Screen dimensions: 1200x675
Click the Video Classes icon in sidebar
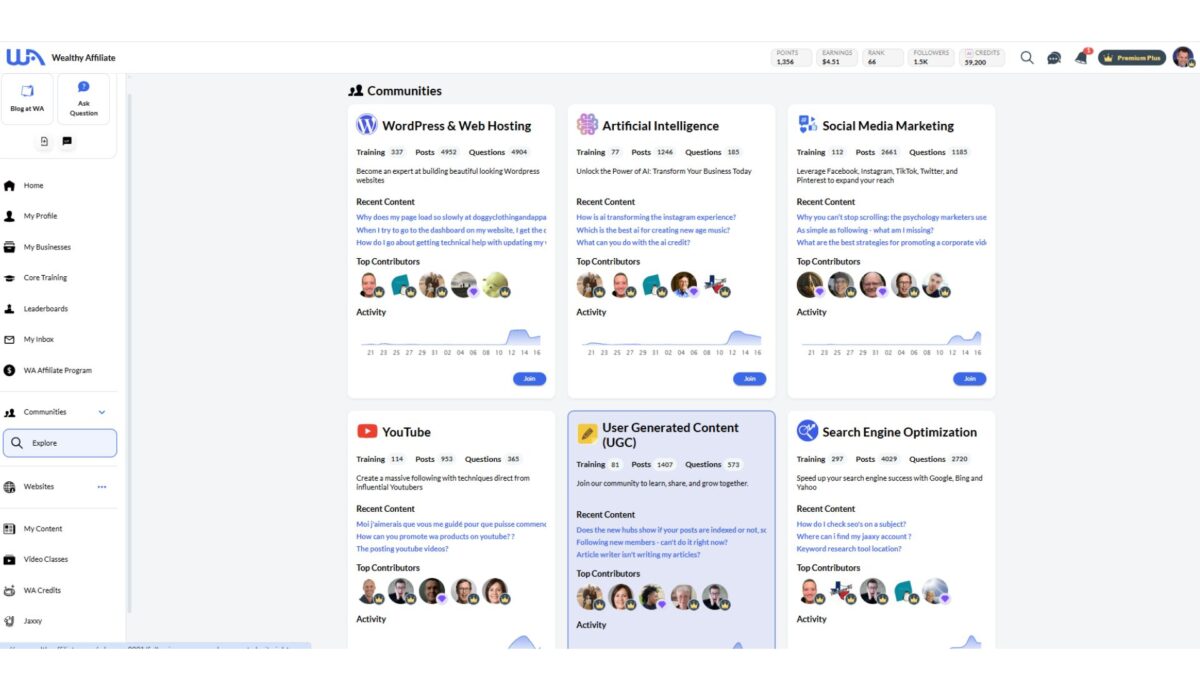pos(10,560)
